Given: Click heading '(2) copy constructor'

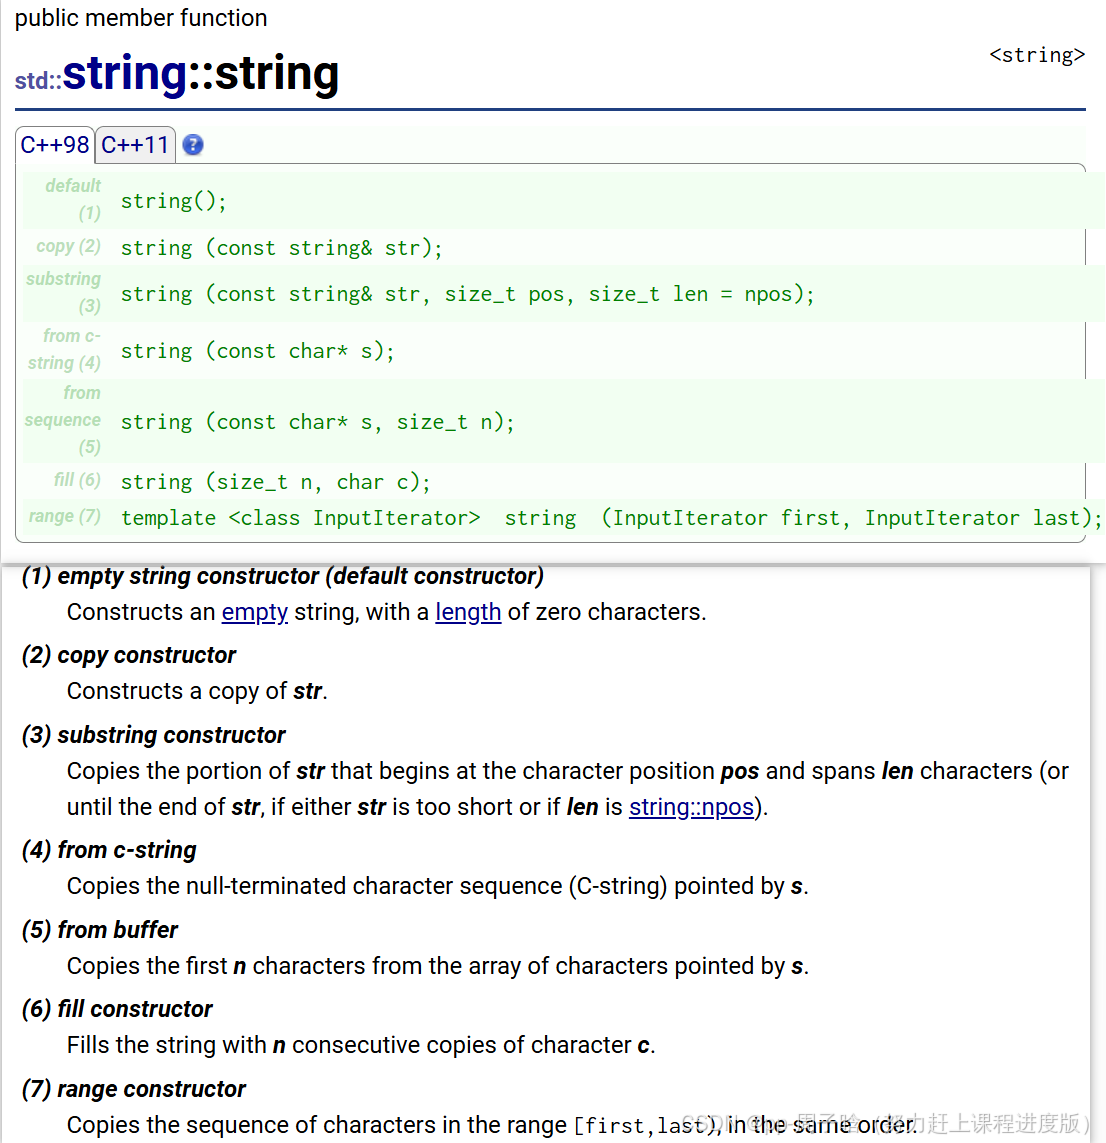Looking at the screenshot, I should point(128,655).
